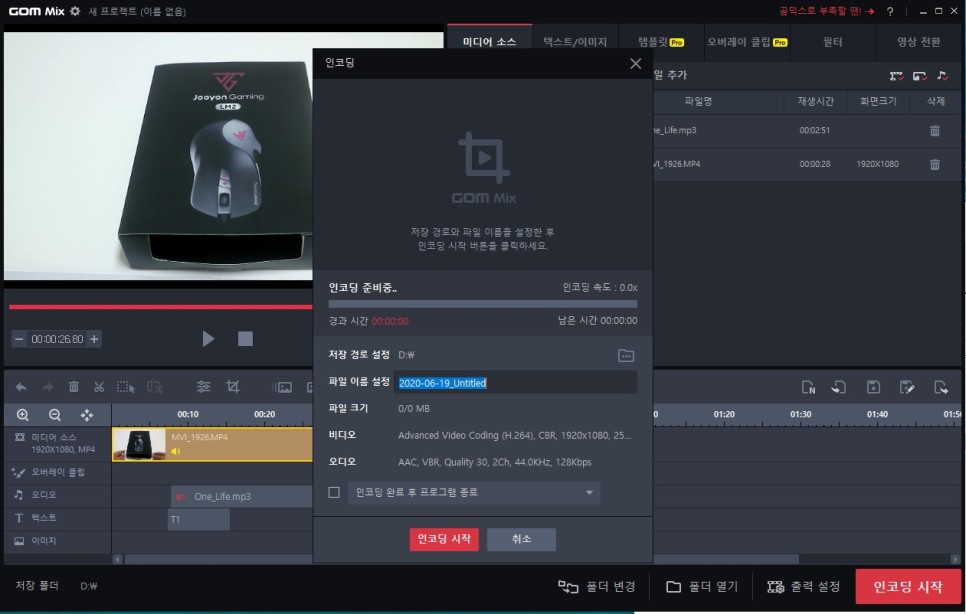Click the encoding progress bar
The width and height of the screenshot is (966, 614).
[x=482, y=304]
